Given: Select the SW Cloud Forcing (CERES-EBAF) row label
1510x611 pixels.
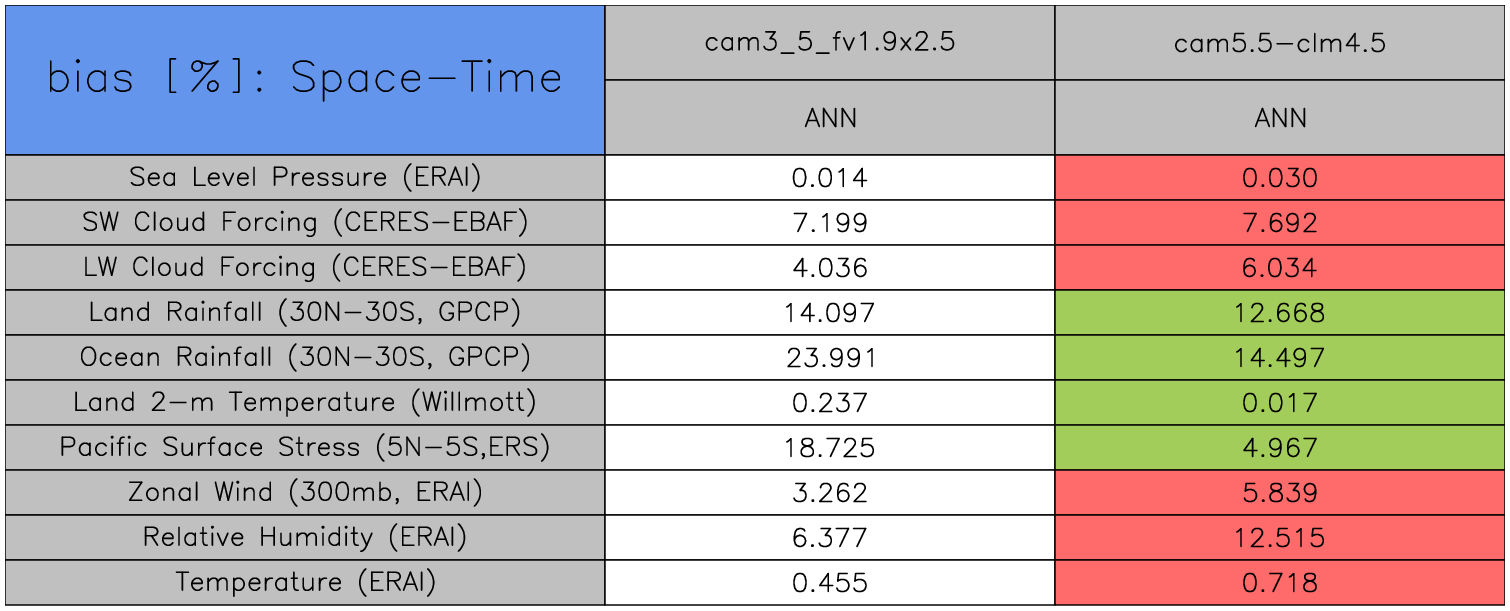Looking at the screenshot, I should coord(305,222).
